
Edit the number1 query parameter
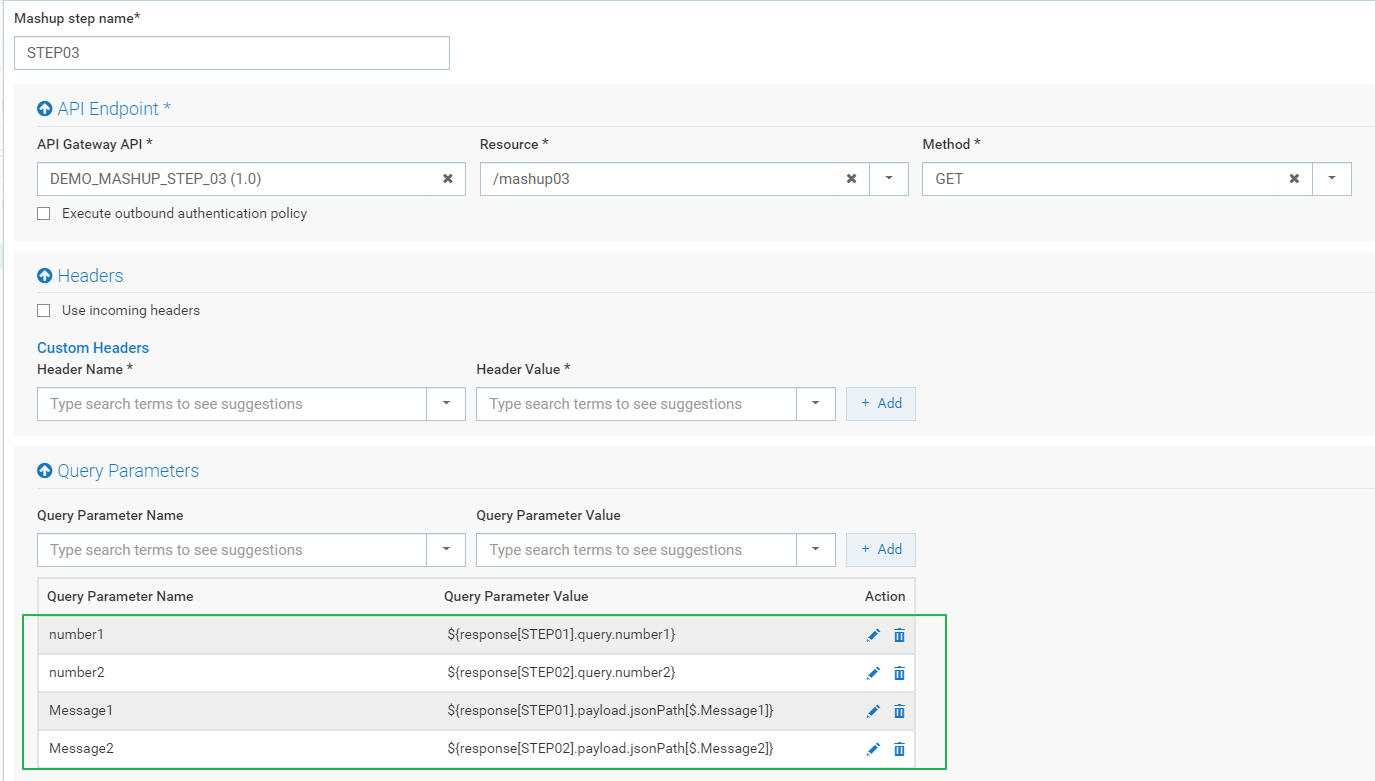tap(873, 635)
